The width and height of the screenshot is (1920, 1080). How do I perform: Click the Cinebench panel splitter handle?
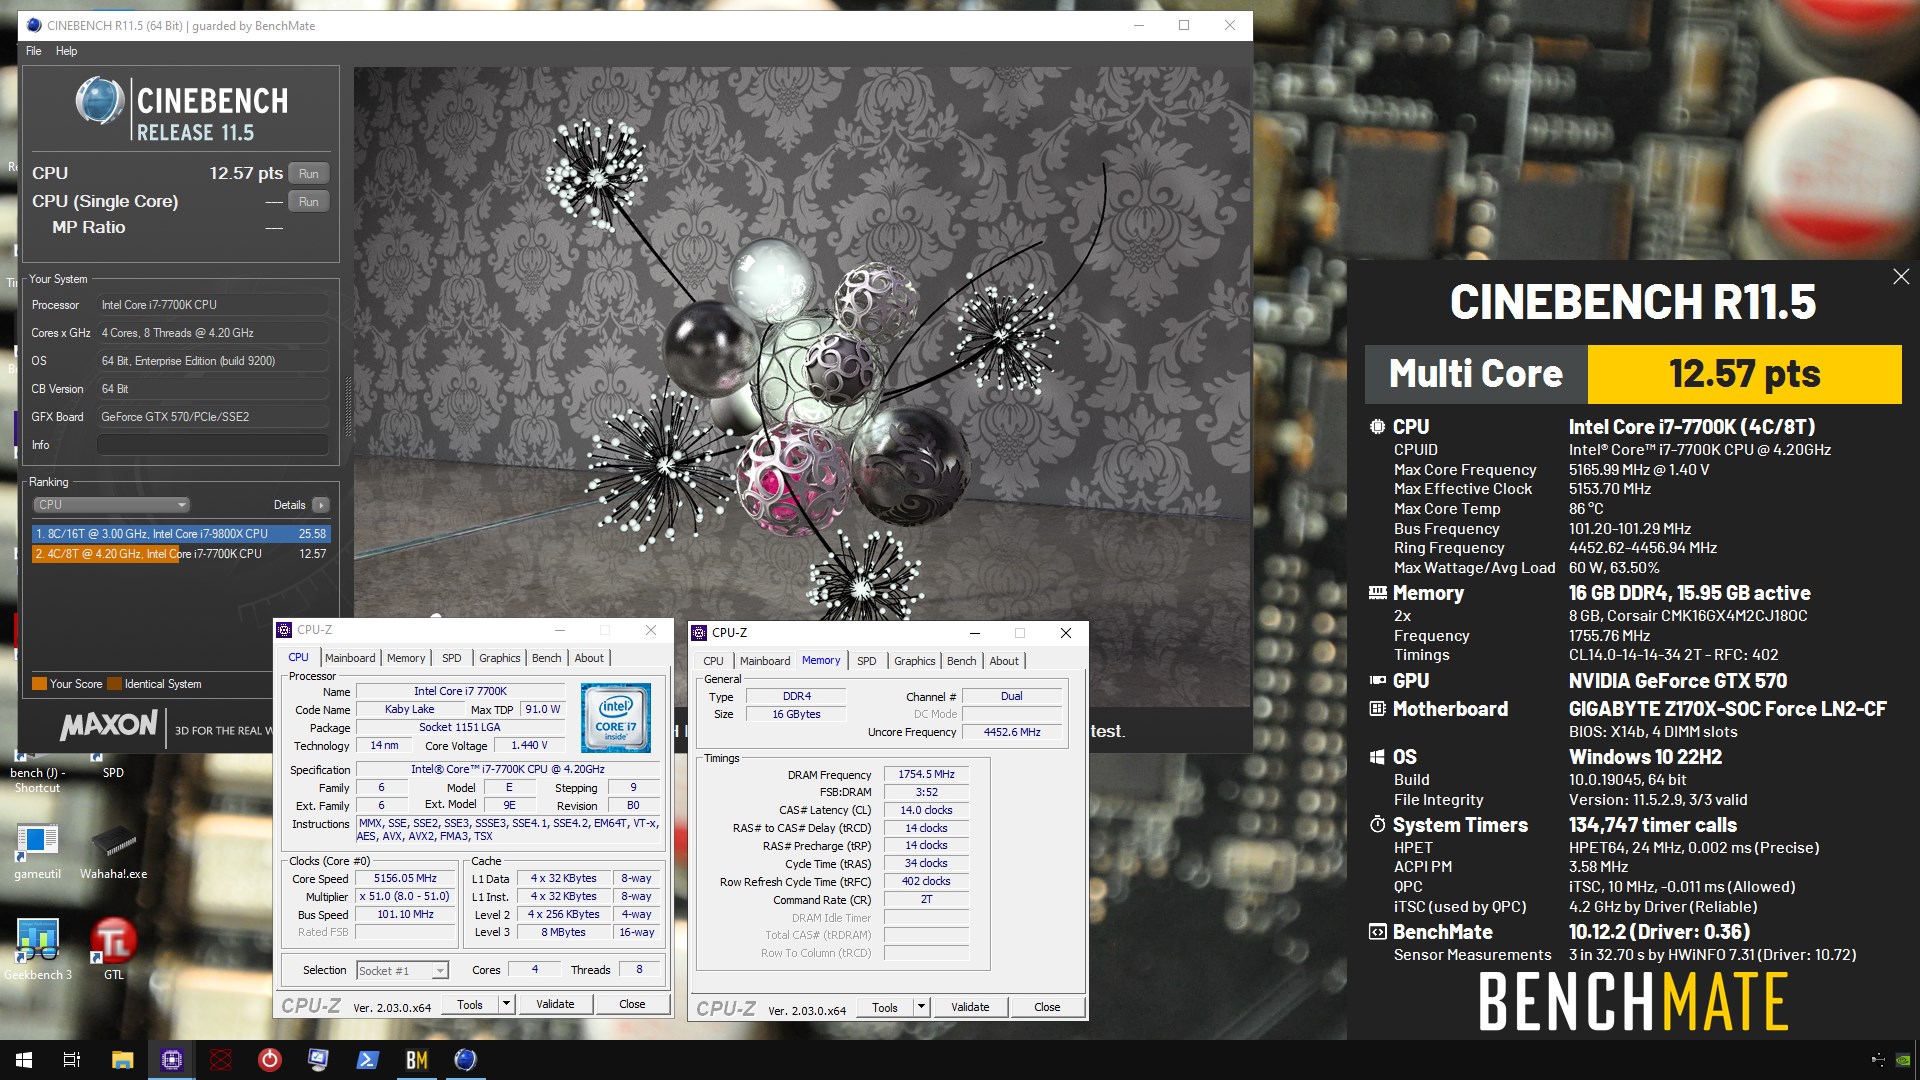[x=348, y=407]
